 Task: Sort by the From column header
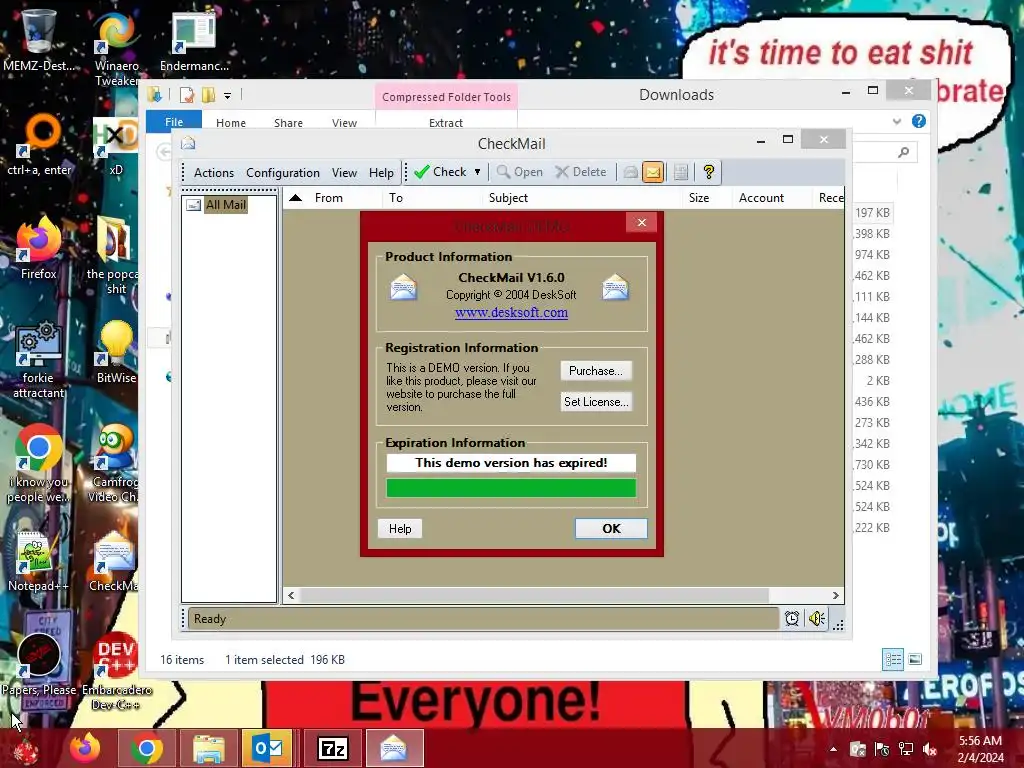(x=344, y=198)
